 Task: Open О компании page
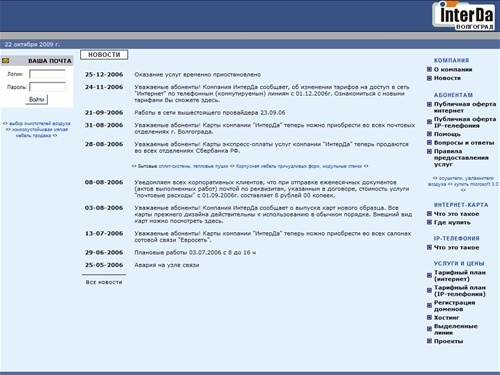click(453, 70)
